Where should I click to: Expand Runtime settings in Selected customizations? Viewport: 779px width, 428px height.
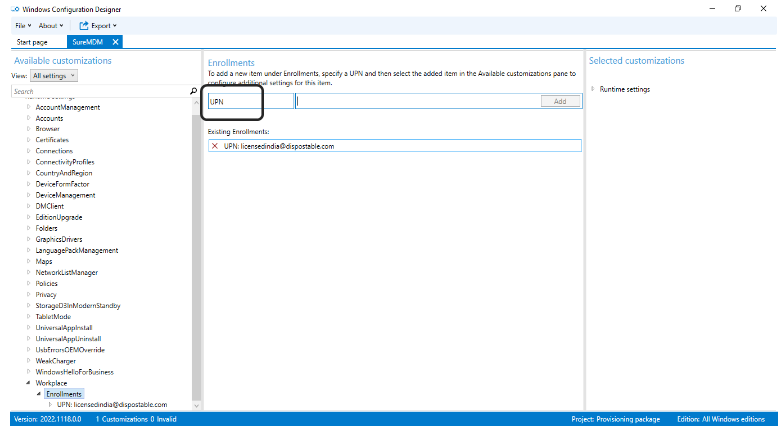[593, 89]
